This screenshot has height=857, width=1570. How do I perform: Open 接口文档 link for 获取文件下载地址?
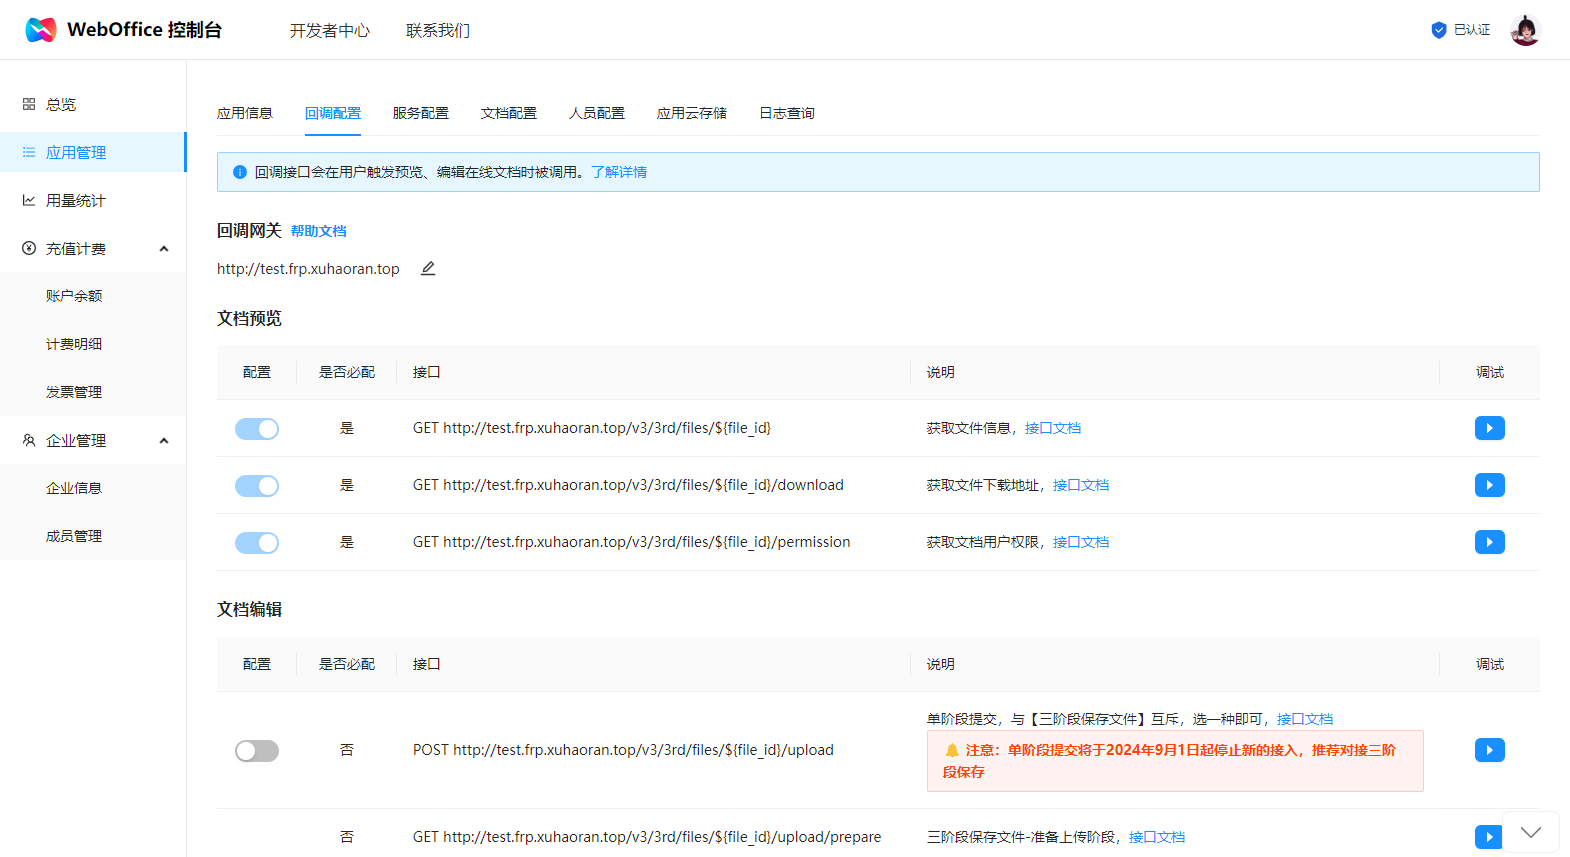1081,485
